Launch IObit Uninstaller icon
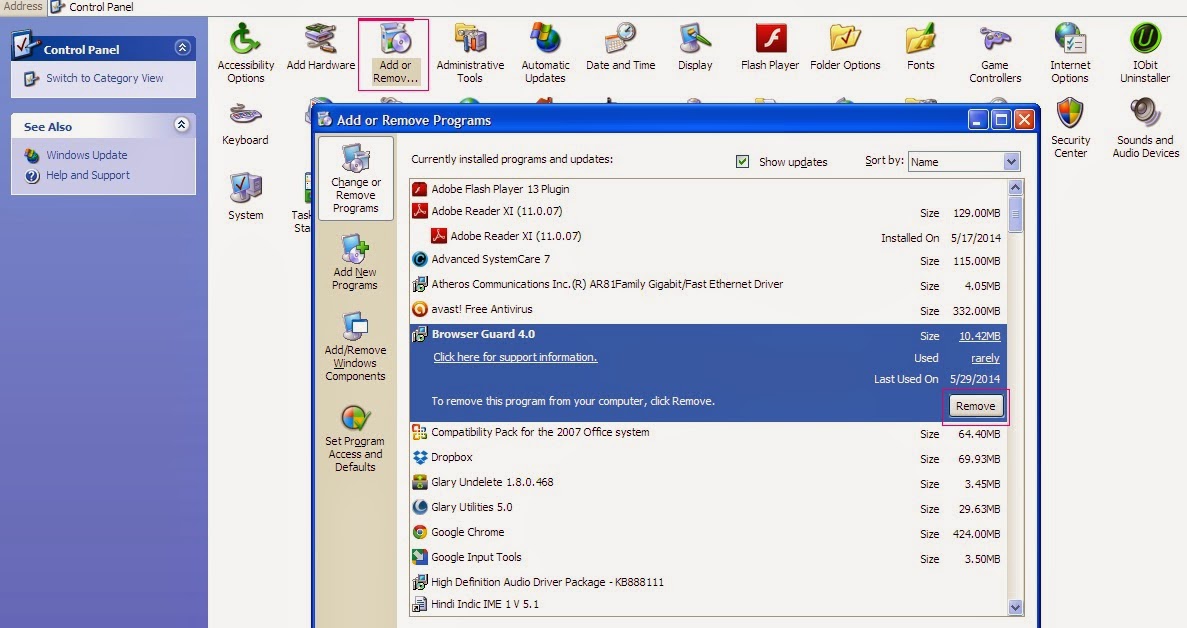Image resolution: width=1187 pixels, height=628 pixels. pos(1145,53)
